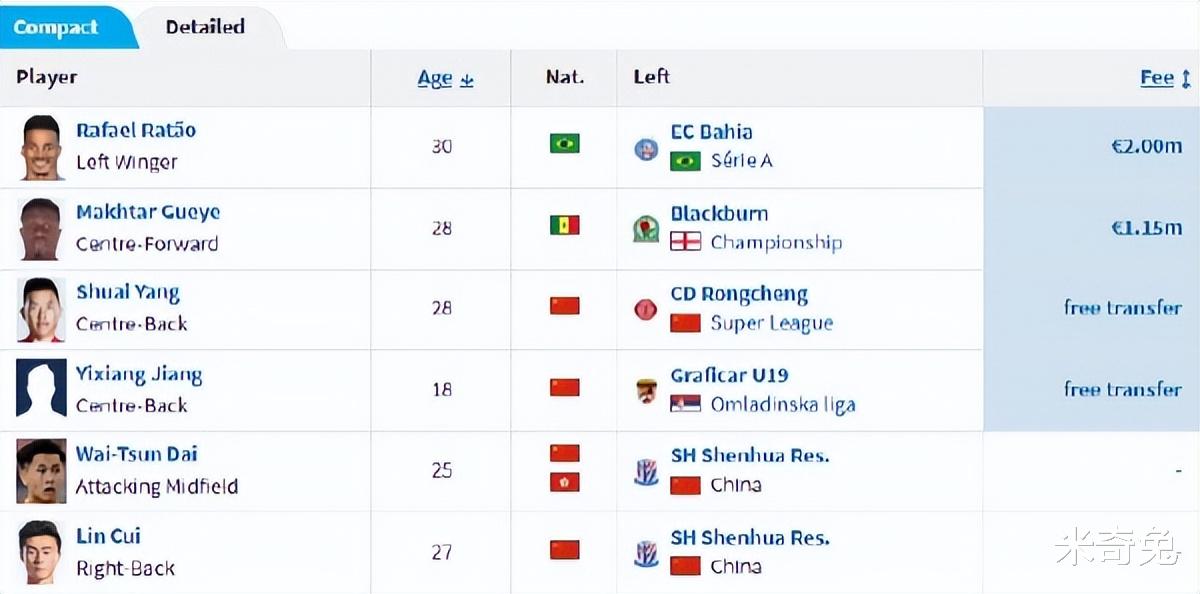Click Shuai Yang's player photo thumbnail
The width and height of the screenshot is (1200, 594).
(41, 309)
